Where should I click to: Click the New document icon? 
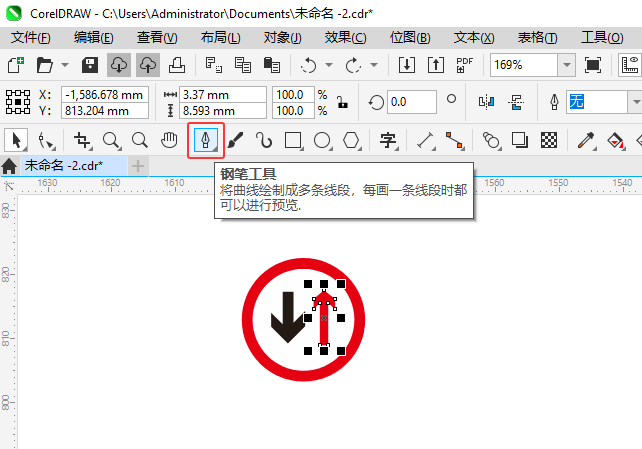(16, 65)
